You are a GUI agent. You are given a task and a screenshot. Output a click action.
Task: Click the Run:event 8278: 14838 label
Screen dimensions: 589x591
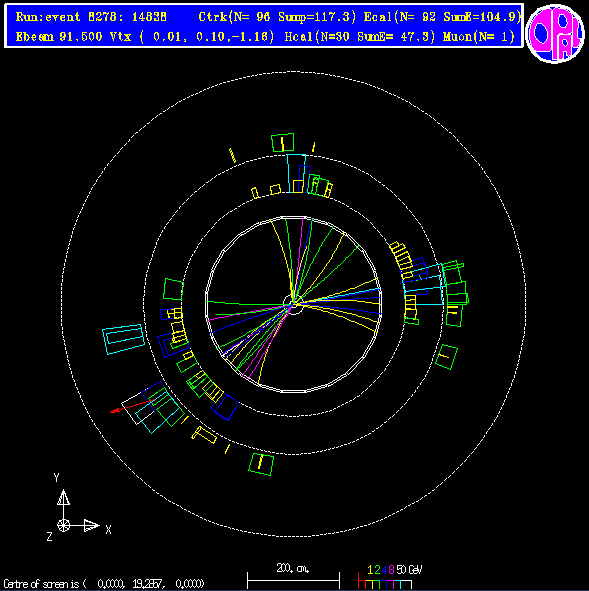click(91, 17)
